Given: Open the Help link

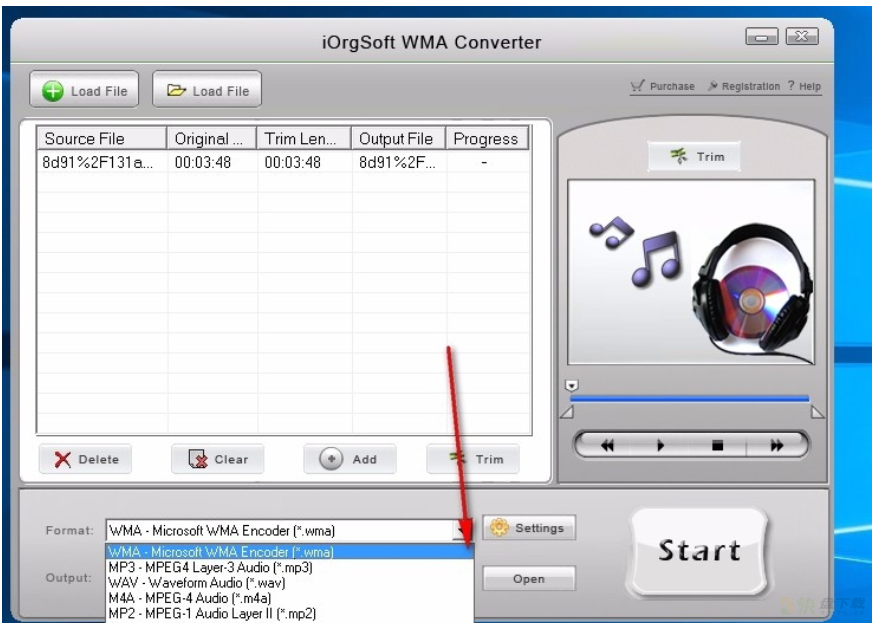Looking at the screenshot, I should point(805,86).
